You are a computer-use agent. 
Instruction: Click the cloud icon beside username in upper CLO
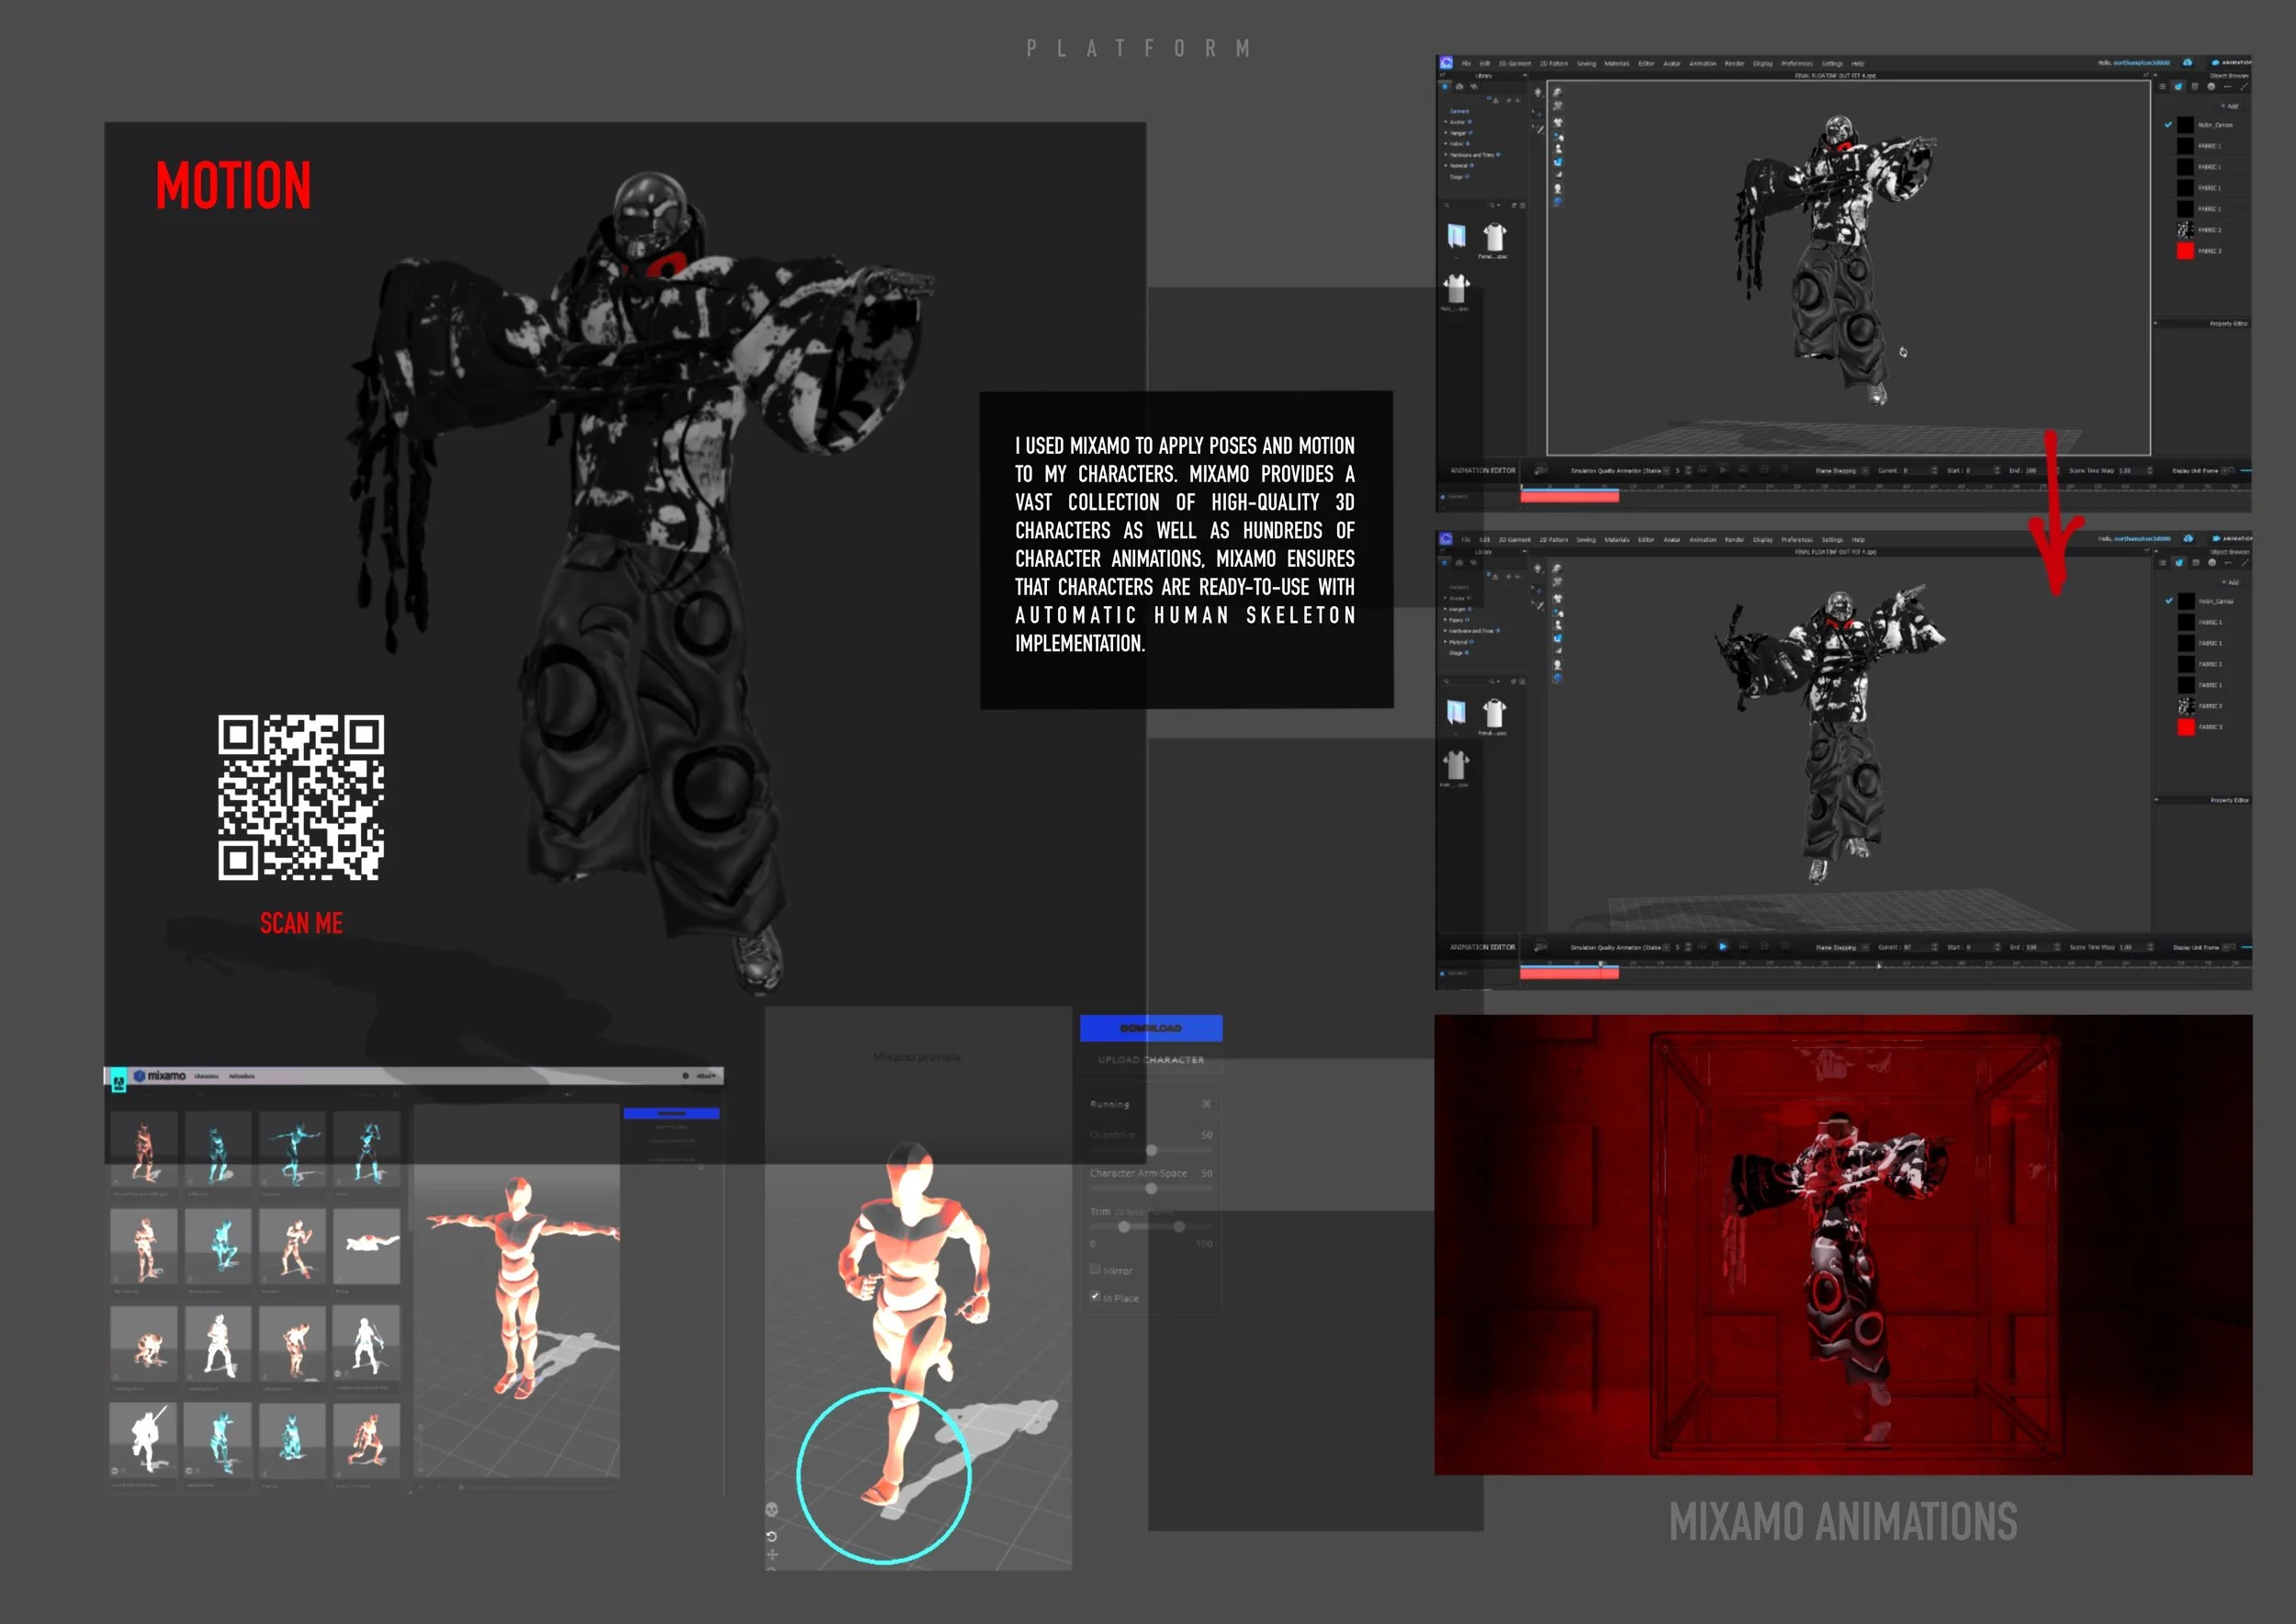coord(2187,63)
